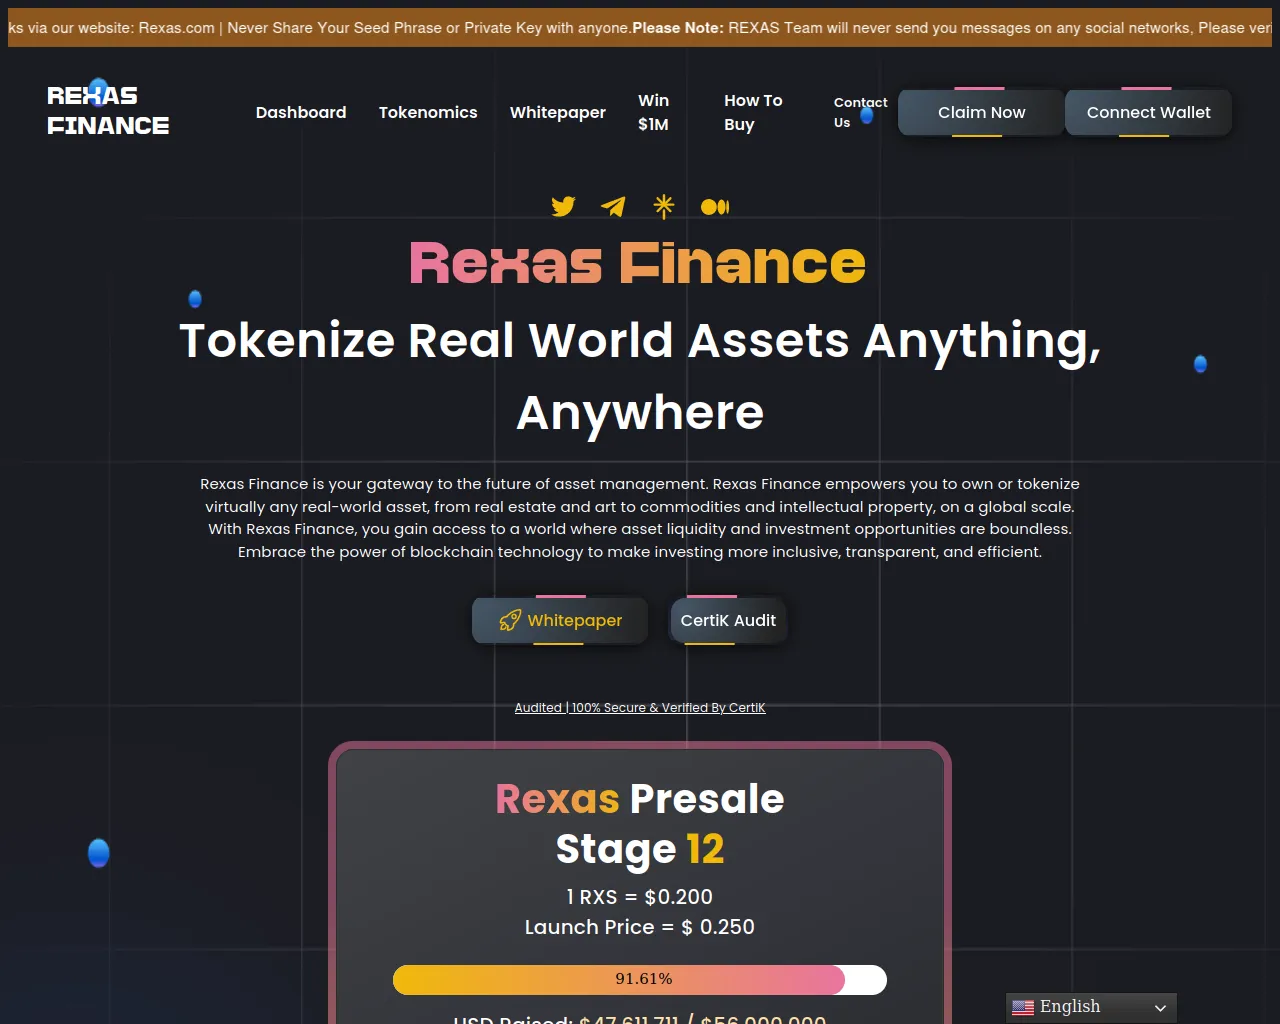Open the How To Buy nav link
The image size is (1280, 1024).
tap(753, 112)
